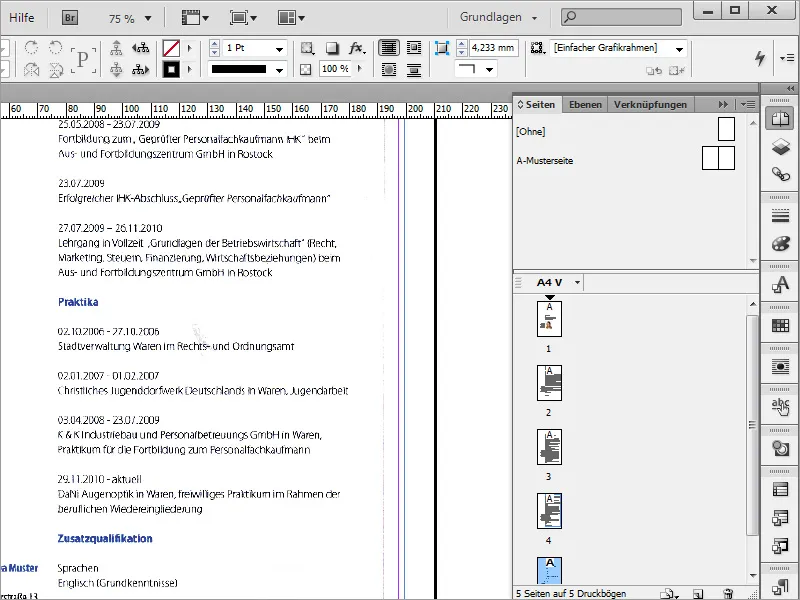Apply effect to object icon
This screenshot has height=600, width=800.
[x=307, y=48]
